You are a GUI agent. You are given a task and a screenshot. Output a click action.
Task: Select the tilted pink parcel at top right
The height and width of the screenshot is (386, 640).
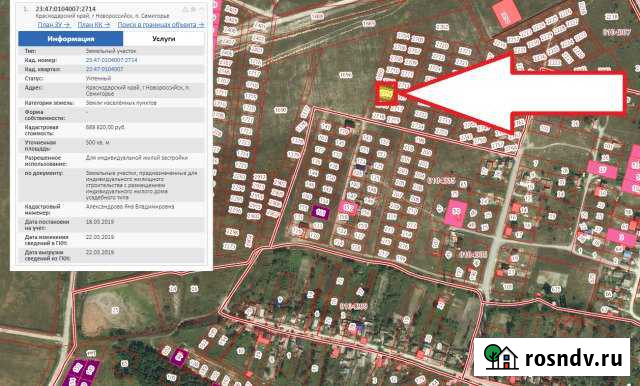click(507, 15)
